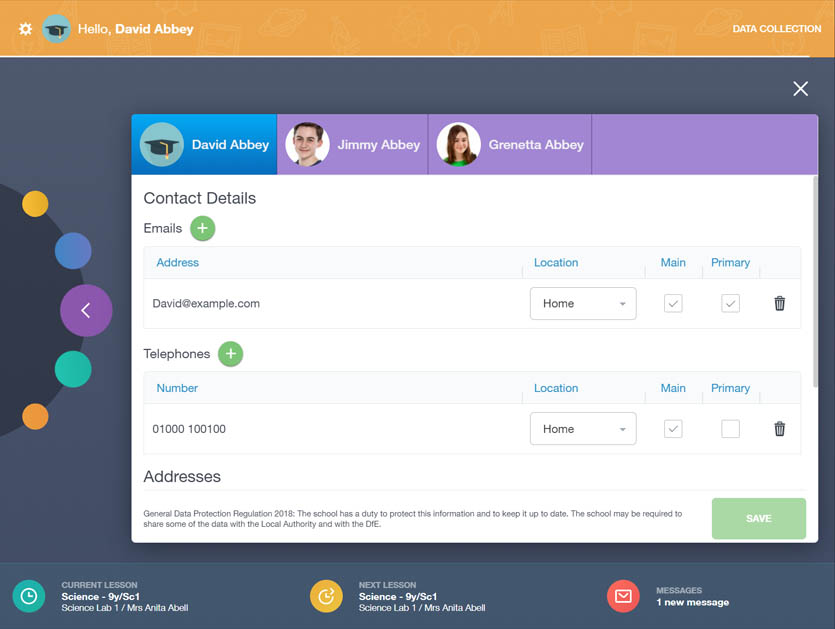Viewport: 835px width, 629px height.
Task: Click the Address column header under Emails
Action: click(177, 263)
